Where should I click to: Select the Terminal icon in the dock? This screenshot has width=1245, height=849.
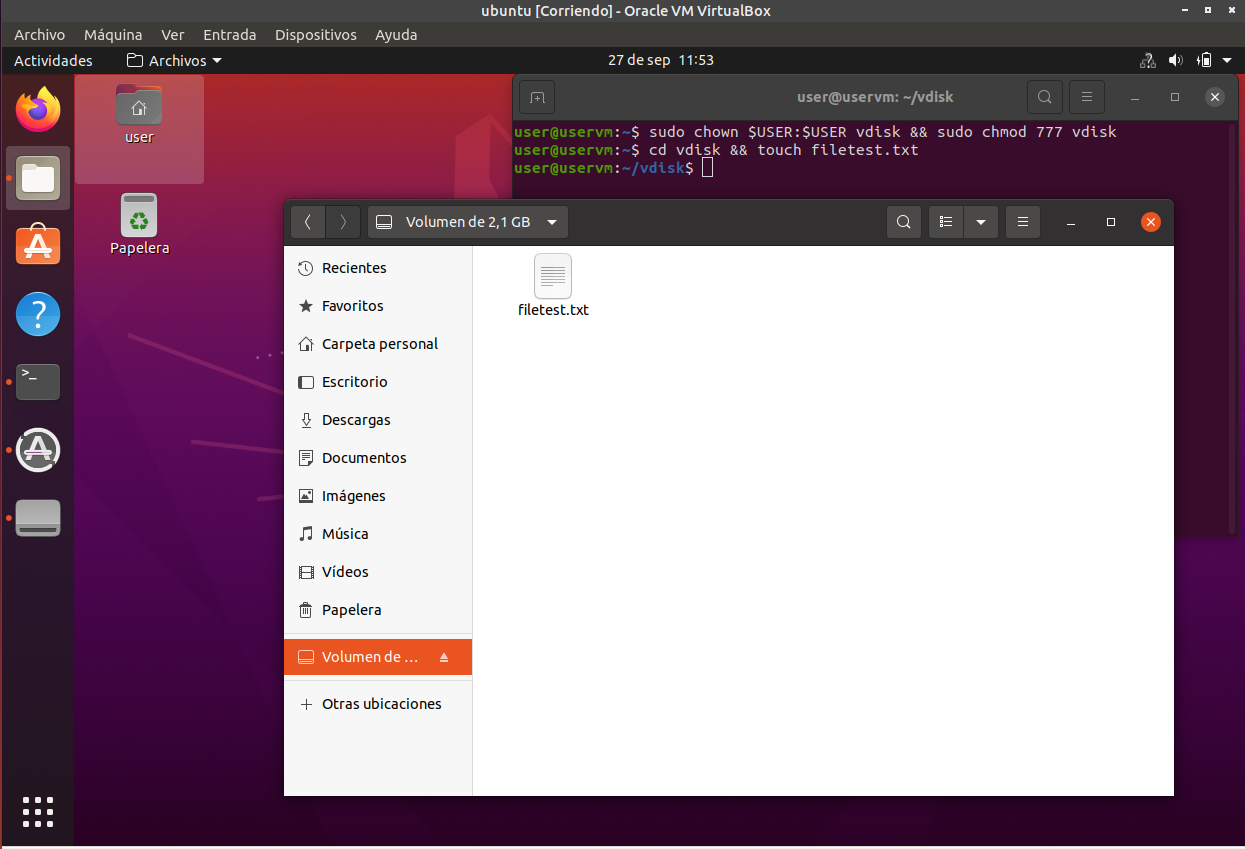pyautogui.click(x=38, y=382)
